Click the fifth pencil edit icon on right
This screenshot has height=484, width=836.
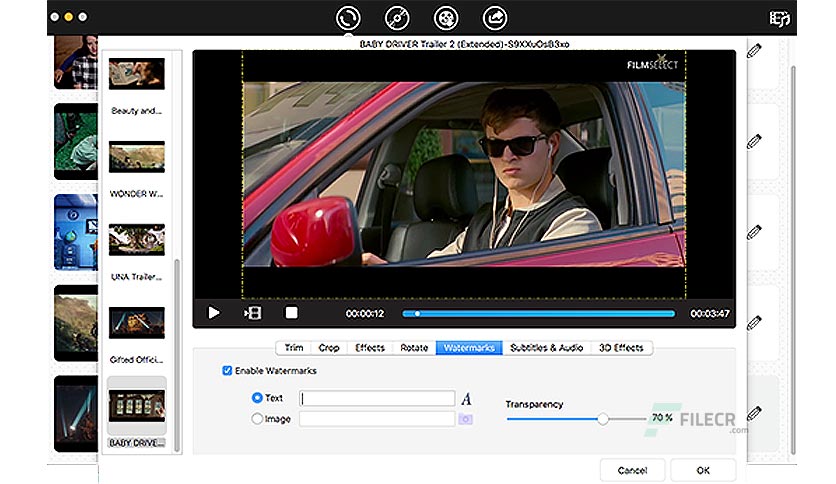754,413
